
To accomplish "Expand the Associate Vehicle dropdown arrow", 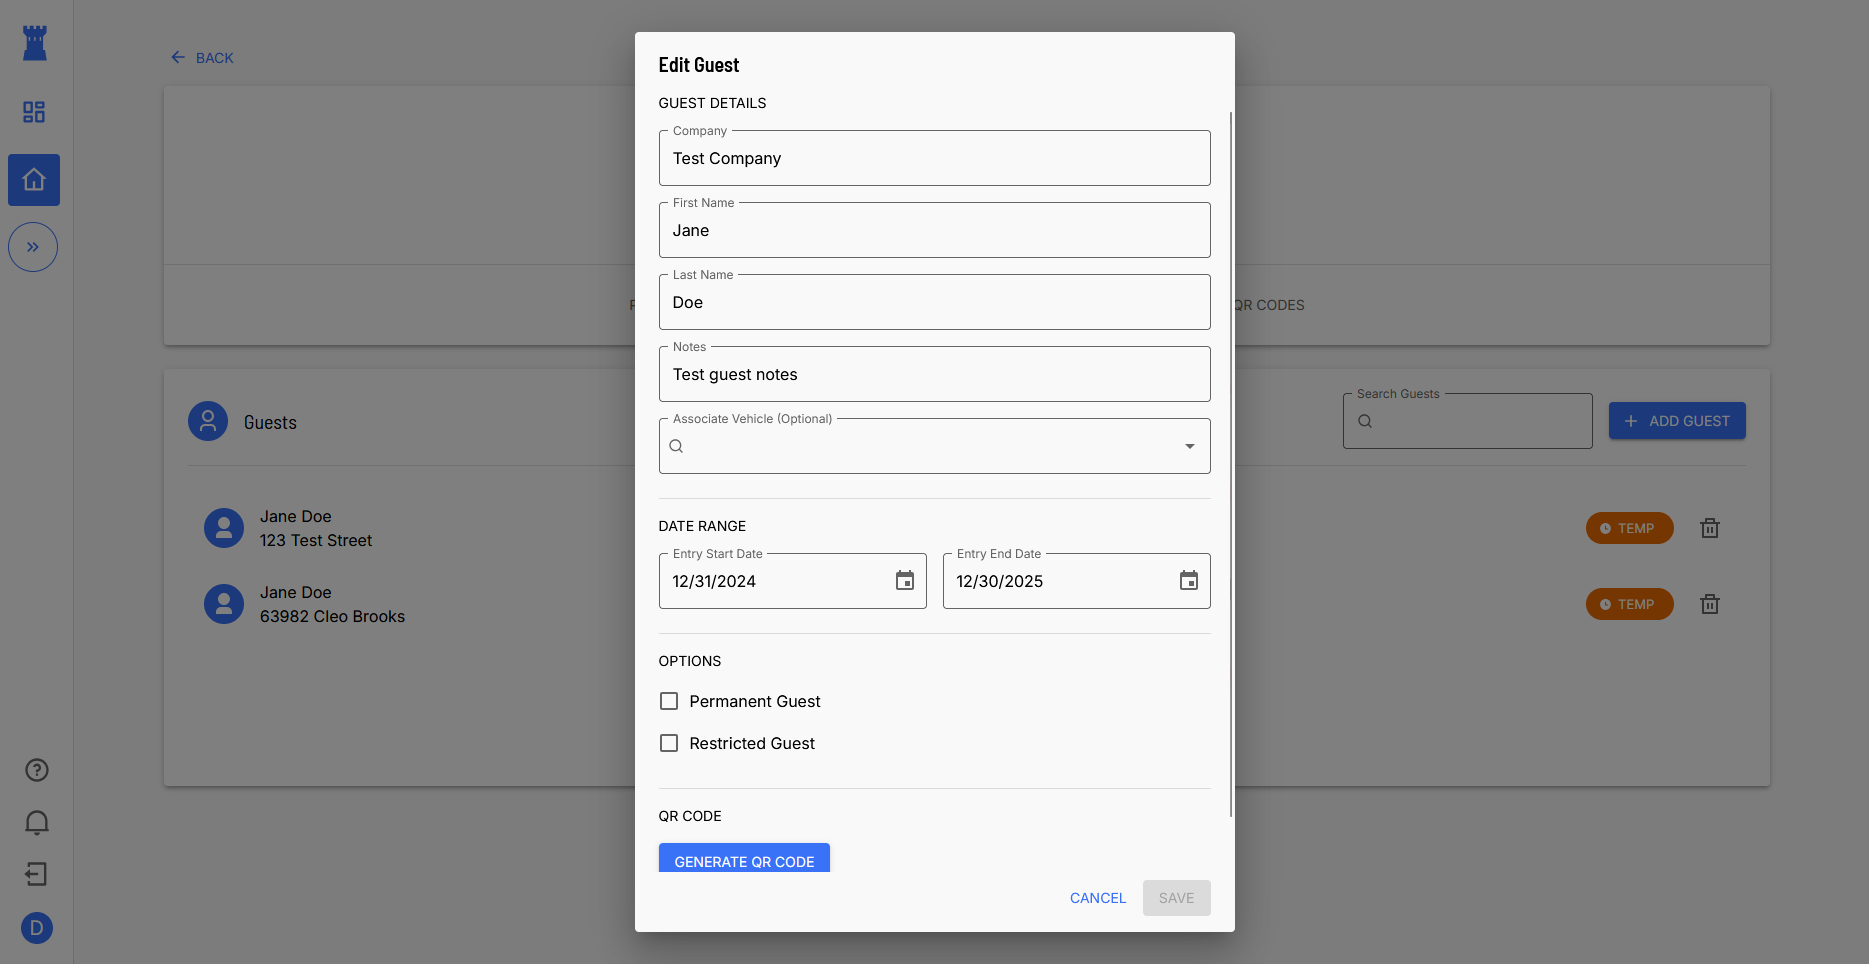I will (1189, 446).
